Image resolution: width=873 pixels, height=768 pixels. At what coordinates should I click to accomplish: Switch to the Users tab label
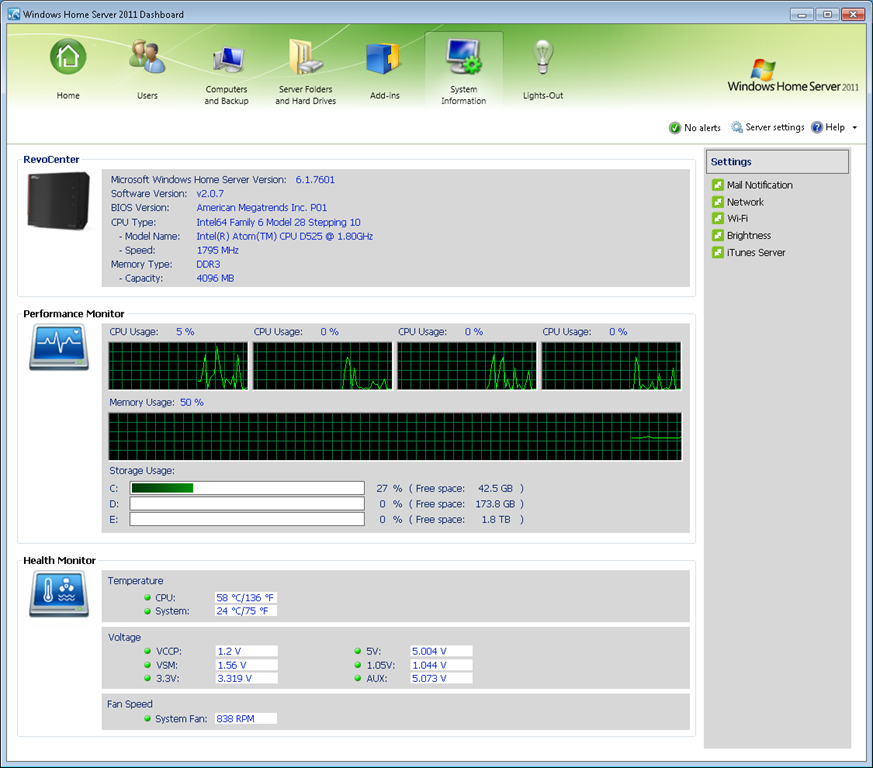click(x=148, y=96)
